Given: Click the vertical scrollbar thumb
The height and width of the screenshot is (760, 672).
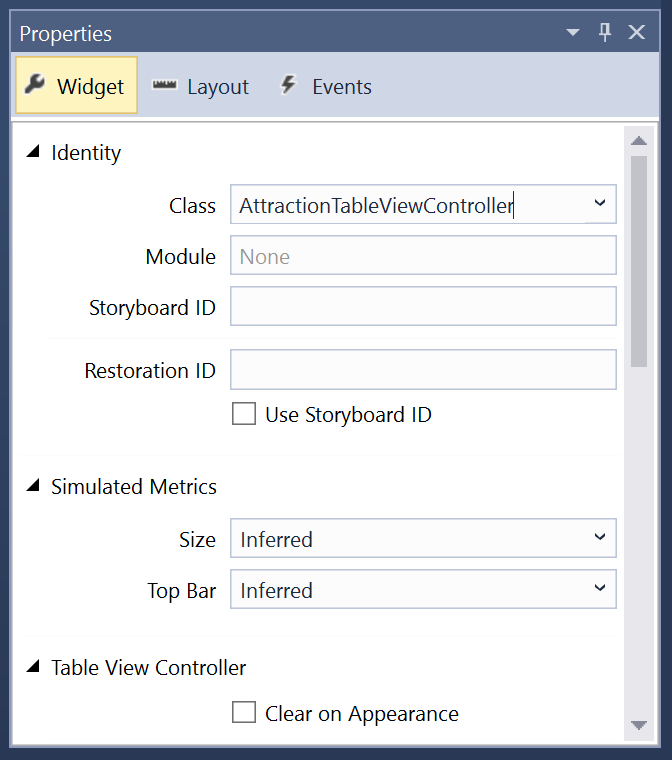Looking at the screenshot, I should (639, 261).
